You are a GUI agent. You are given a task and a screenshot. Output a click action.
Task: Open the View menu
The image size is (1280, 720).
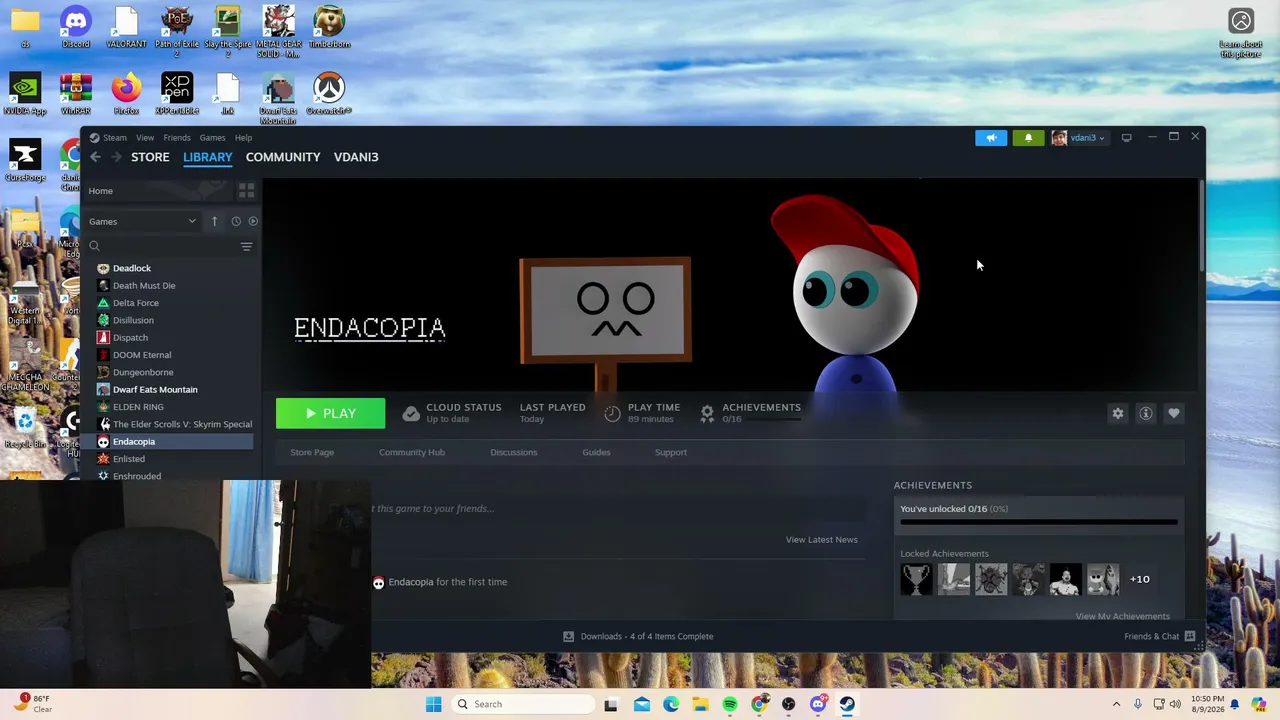click(x=145, y=138)
